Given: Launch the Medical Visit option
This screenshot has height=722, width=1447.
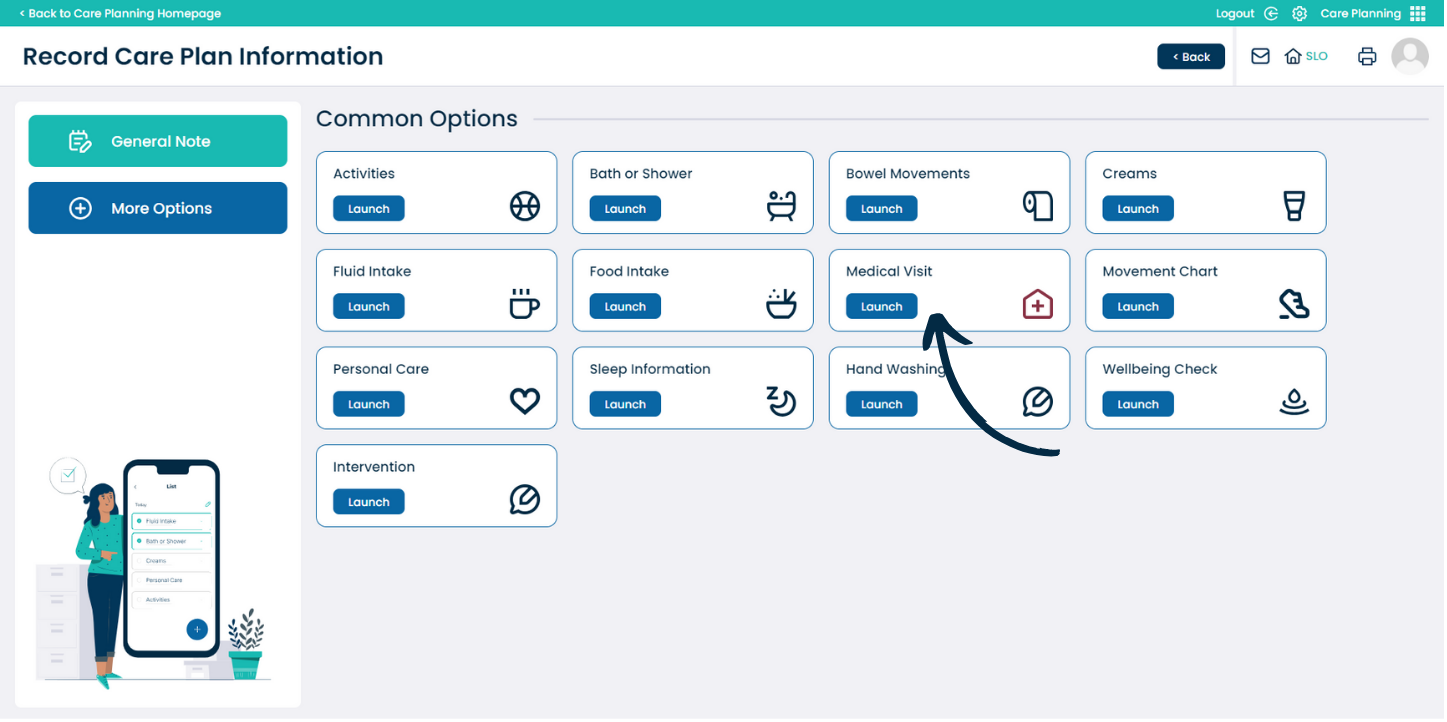Looking at the screenshot, I should coord(881,306).
